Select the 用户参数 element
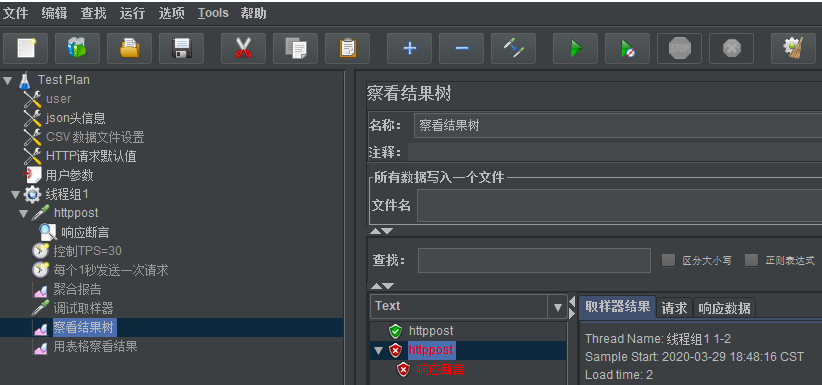The height and width of the screenshot is (385, 822). coord(70,175)
